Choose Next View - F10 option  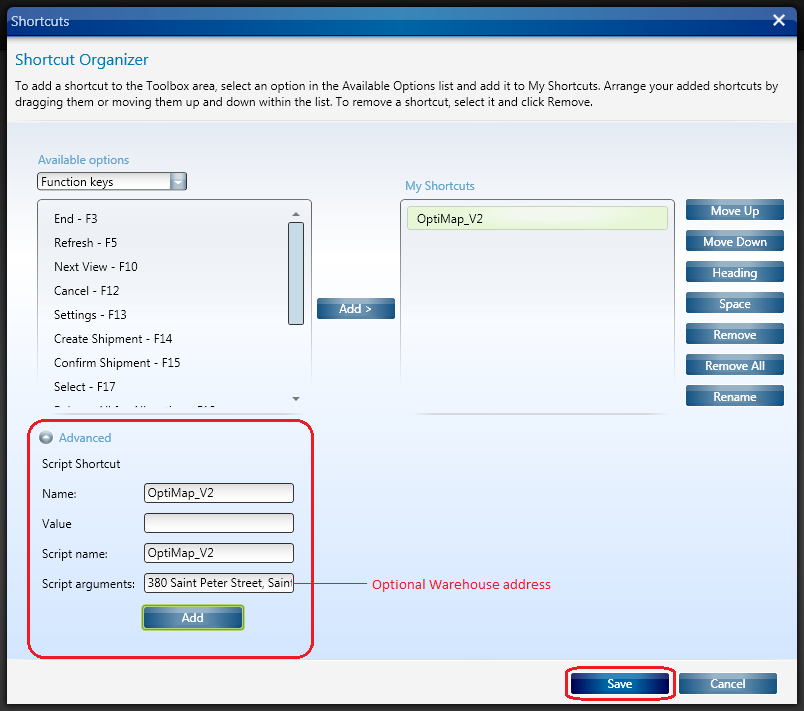tap(96, 267)
